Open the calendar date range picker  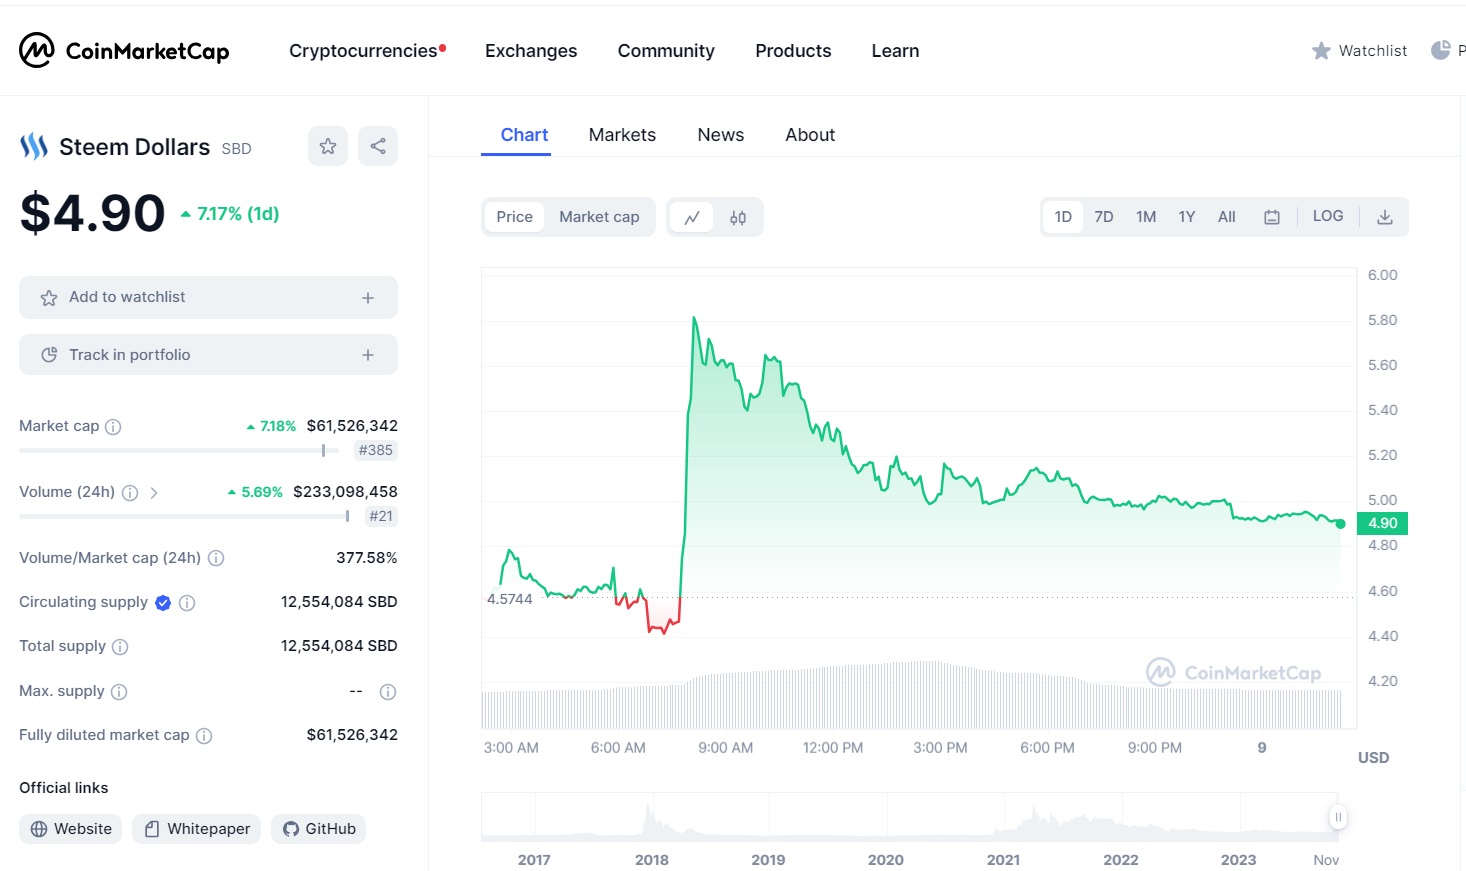(x=1272, y=217)
